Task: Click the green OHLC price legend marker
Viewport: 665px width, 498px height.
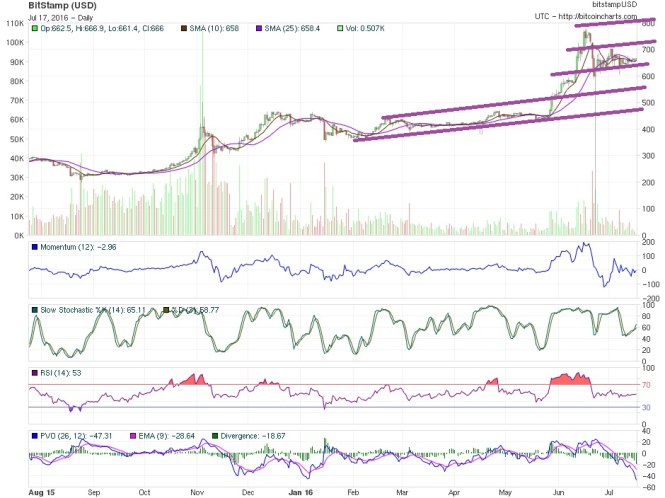Action: [36, 29]
